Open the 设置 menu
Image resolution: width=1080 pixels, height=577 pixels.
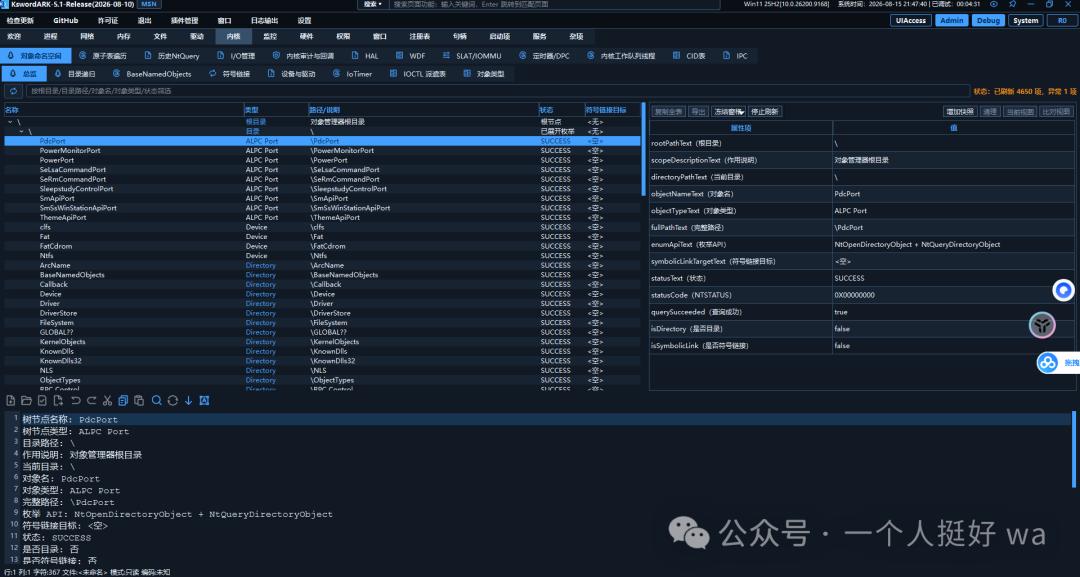click(x=304, y=21)
